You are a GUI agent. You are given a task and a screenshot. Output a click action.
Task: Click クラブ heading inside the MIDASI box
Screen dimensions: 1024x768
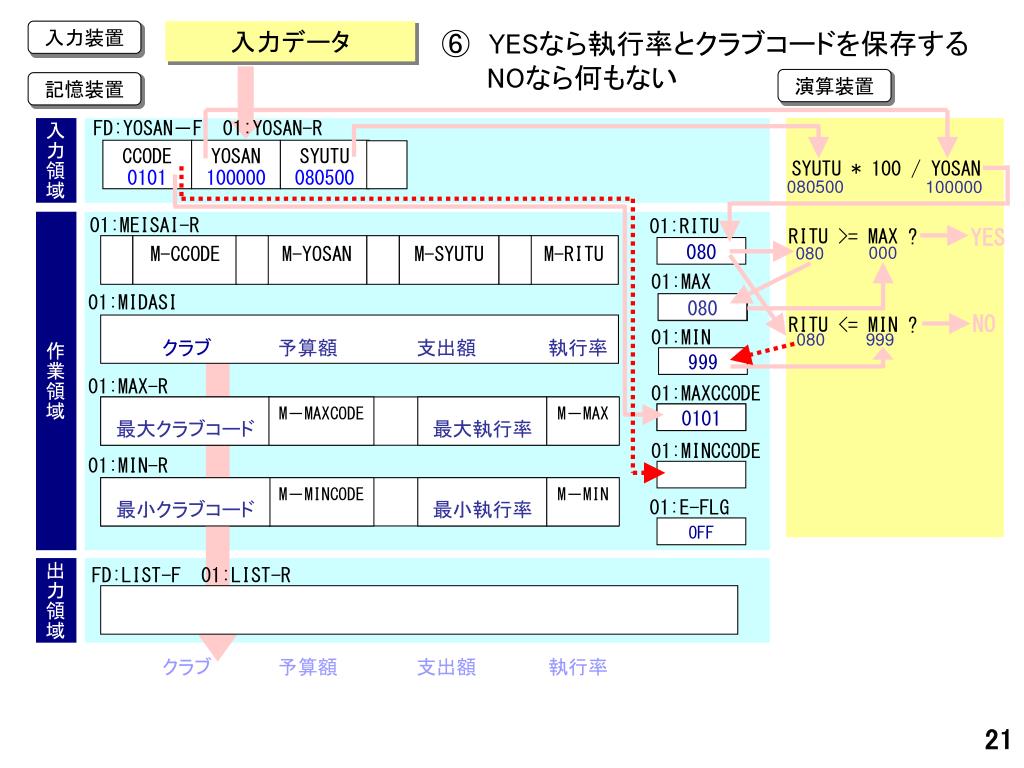coord(186,347)
